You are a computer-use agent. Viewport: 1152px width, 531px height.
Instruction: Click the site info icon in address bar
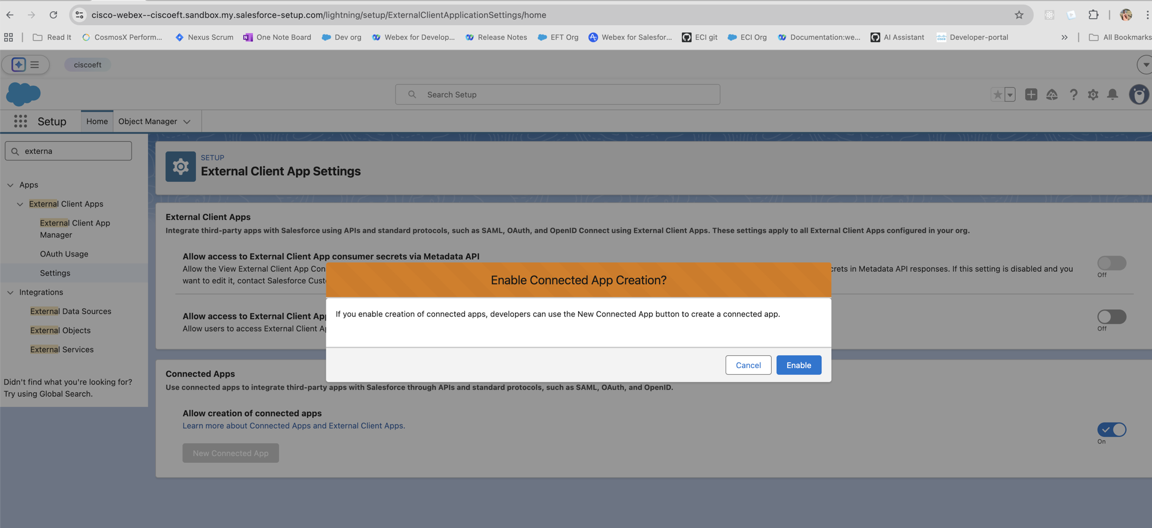tap(80, 15)
